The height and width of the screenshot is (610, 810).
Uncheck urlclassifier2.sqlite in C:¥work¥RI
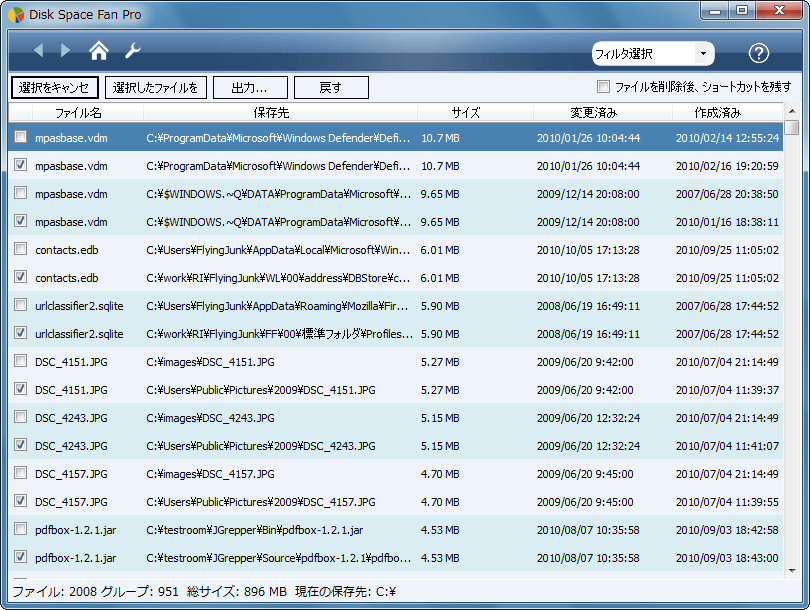(21, 333)
